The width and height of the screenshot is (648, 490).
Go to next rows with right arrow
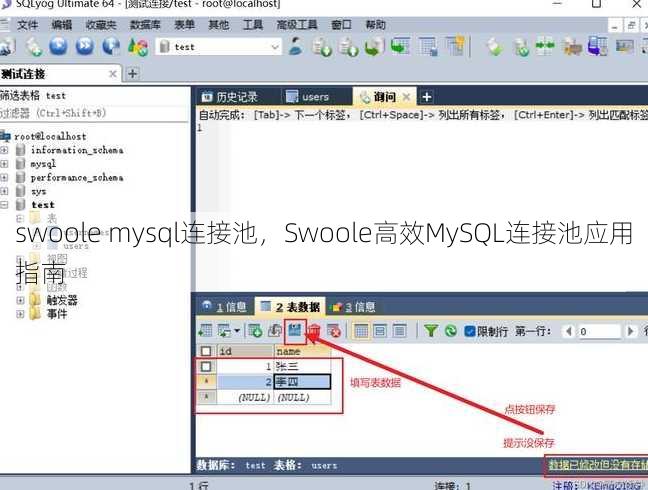[631, 331]
